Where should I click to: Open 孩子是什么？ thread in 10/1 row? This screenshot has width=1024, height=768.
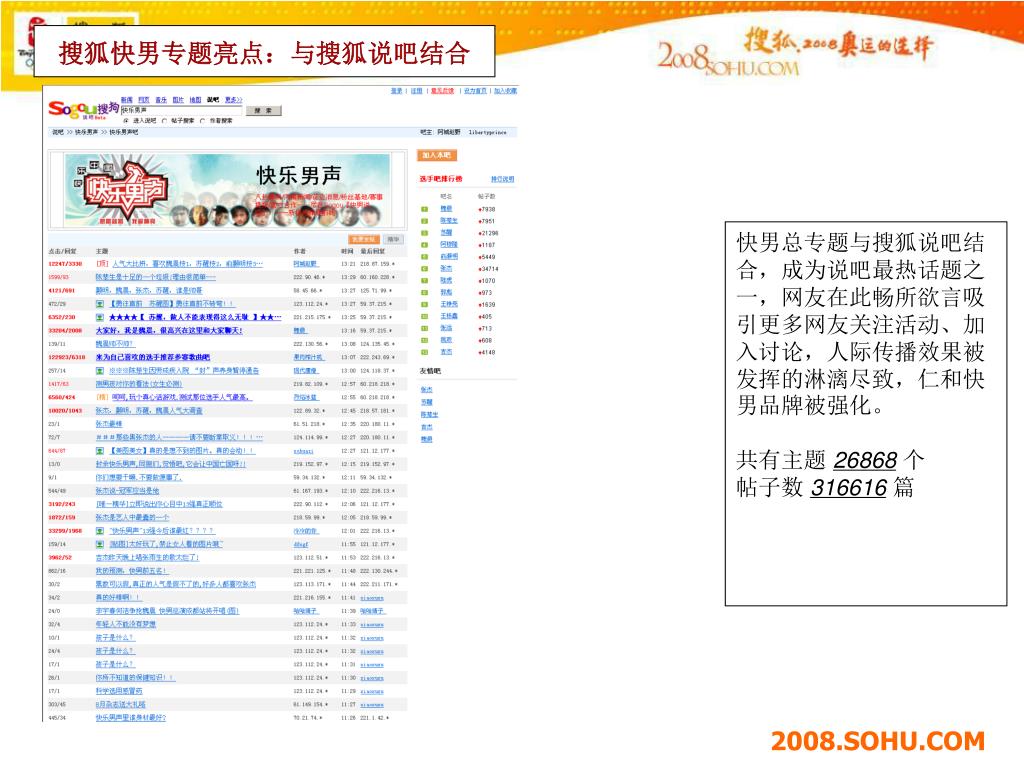click(115, 638)
